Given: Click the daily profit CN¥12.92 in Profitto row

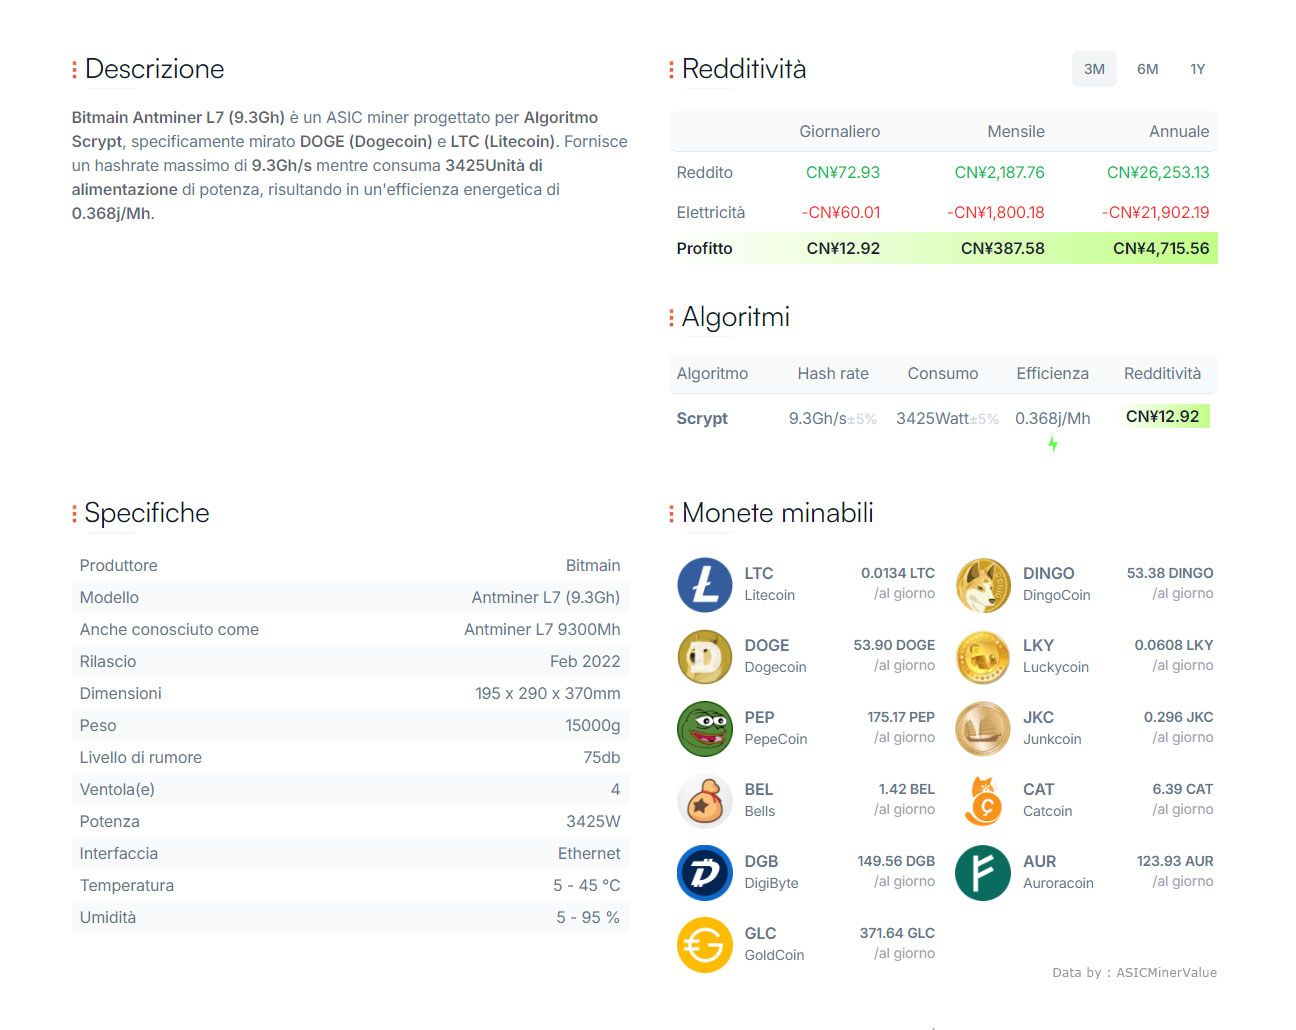Looking at the screenshot, I should [x=843, y=248].
